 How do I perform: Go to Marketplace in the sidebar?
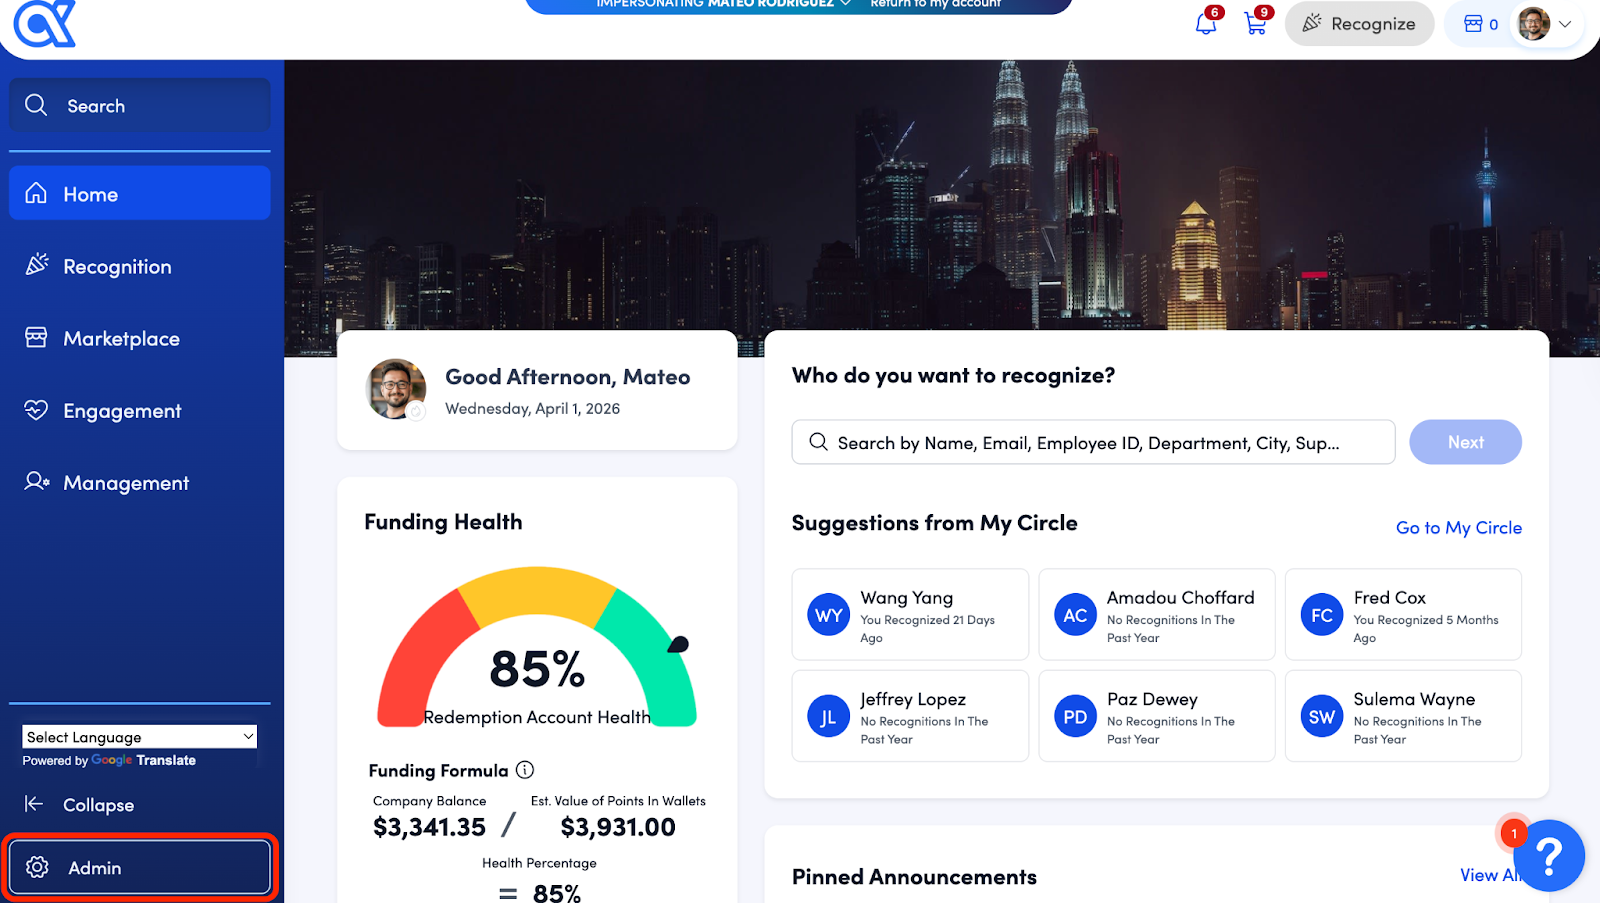[121, 339]
